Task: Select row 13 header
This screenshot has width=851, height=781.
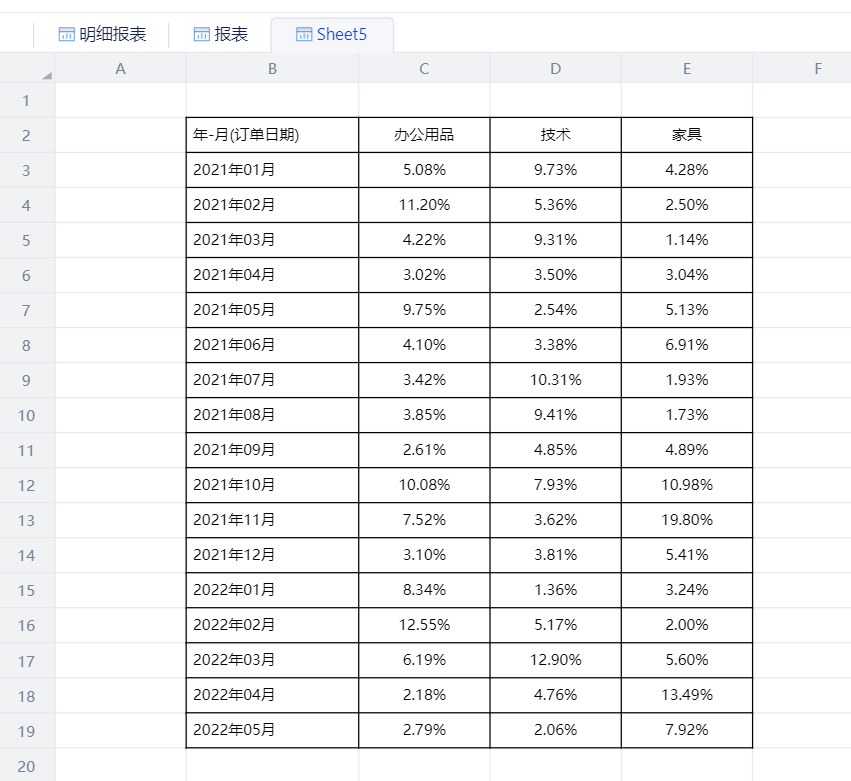Action: [27, 520]
